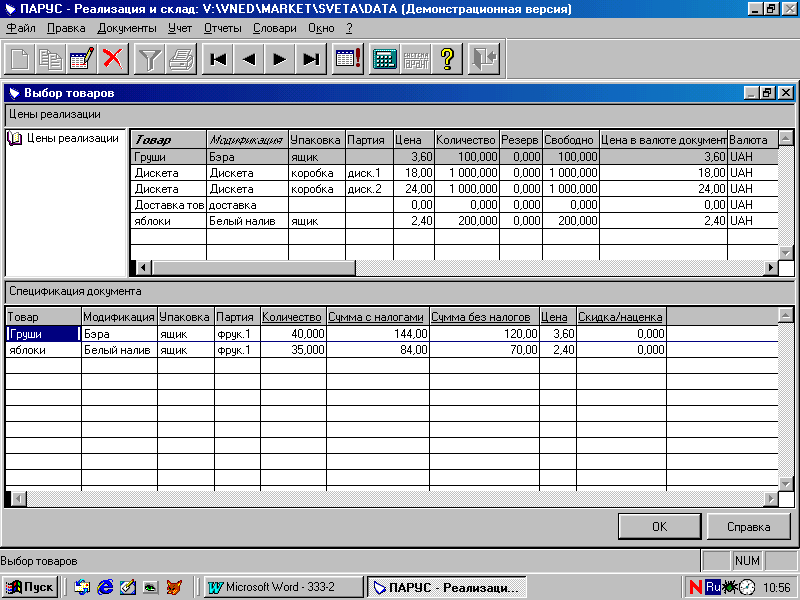Click price grid horizontal scrollbar thumb
800x600 pixels.
click(254, 267)
